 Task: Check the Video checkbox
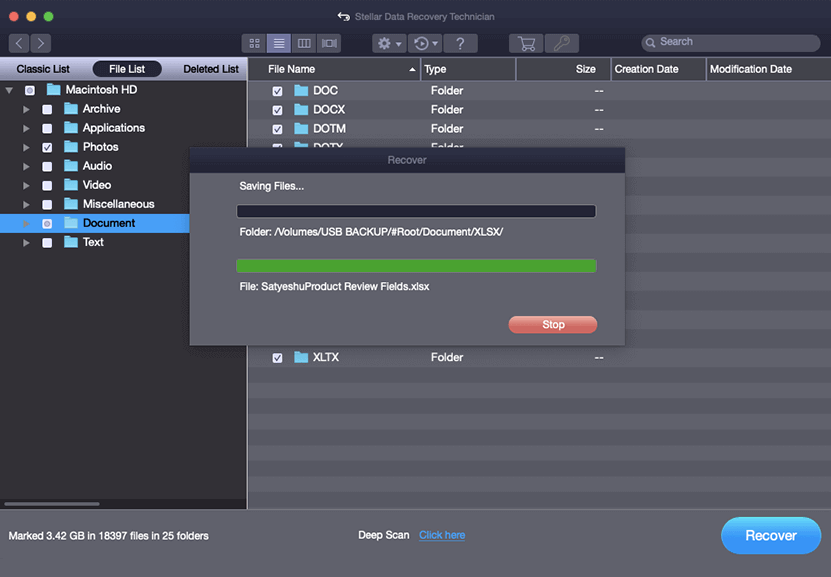47,185
